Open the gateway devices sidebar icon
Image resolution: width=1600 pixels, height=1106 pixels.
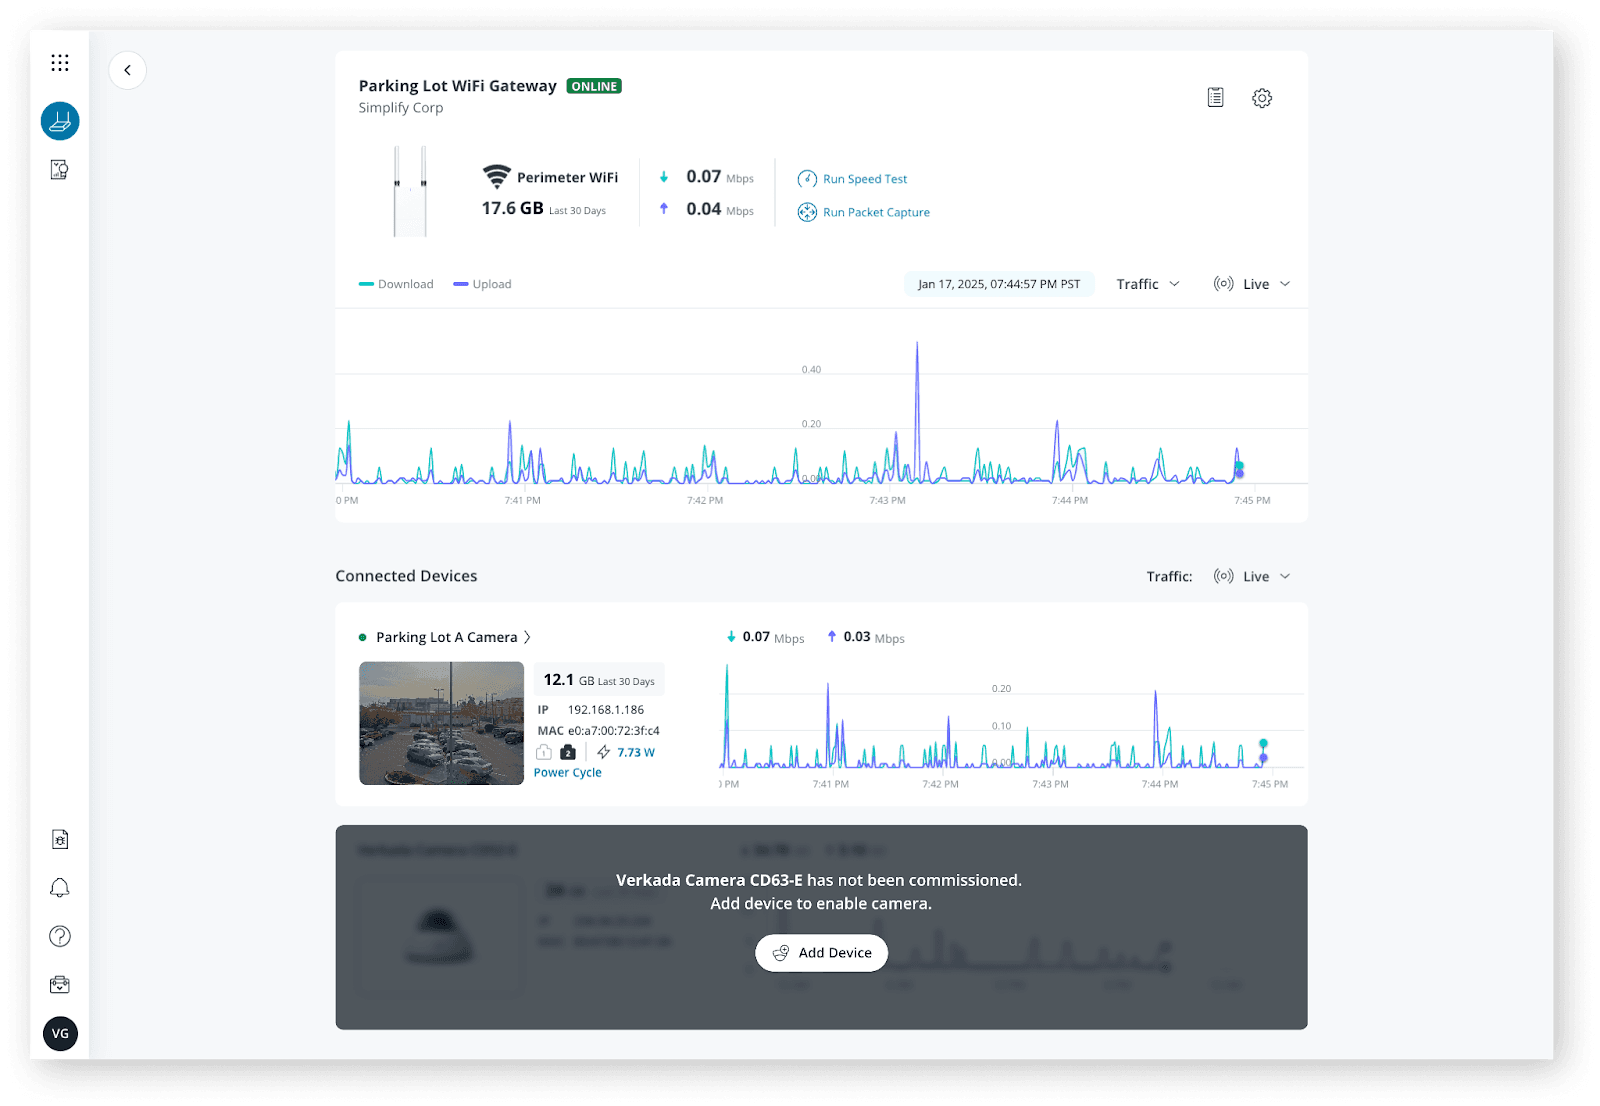pos(60,121)
